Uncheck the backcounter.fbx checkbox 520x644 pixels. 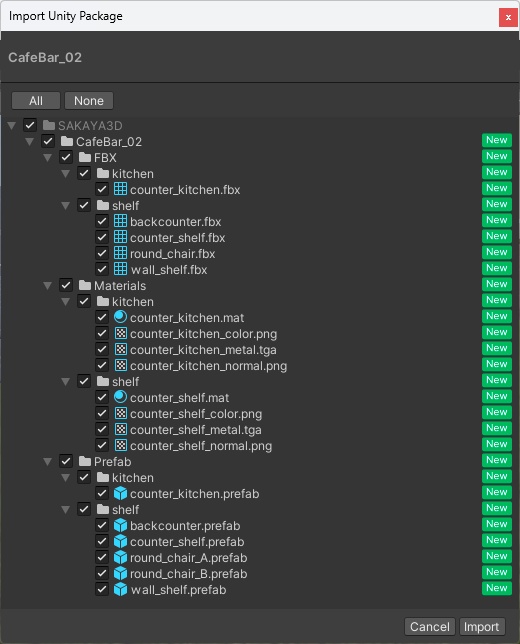click(102, 221)
